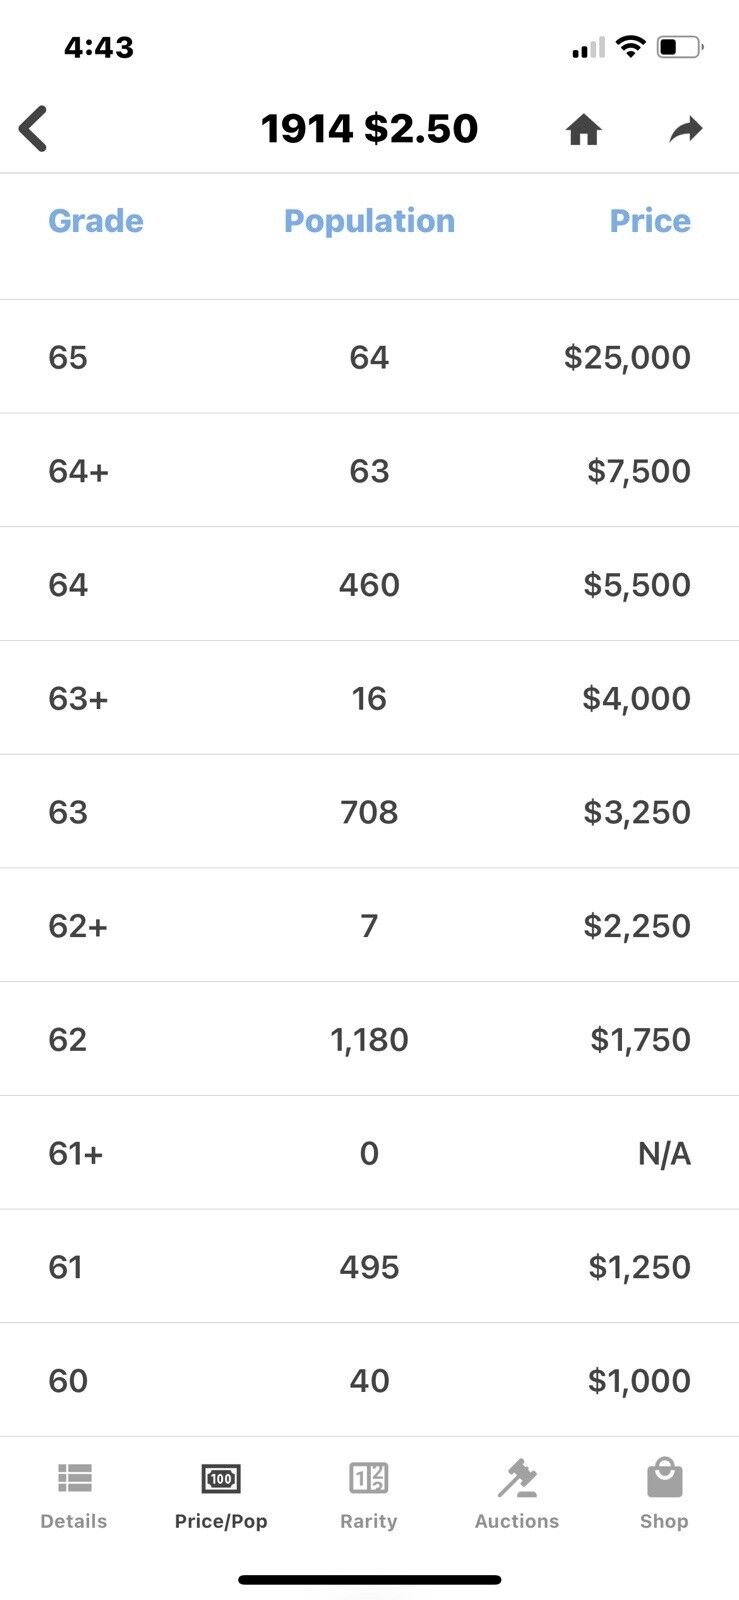Tap the $1,250 price for grade 61
This screenshot has width=739, height=1600.
(639, 1267)
